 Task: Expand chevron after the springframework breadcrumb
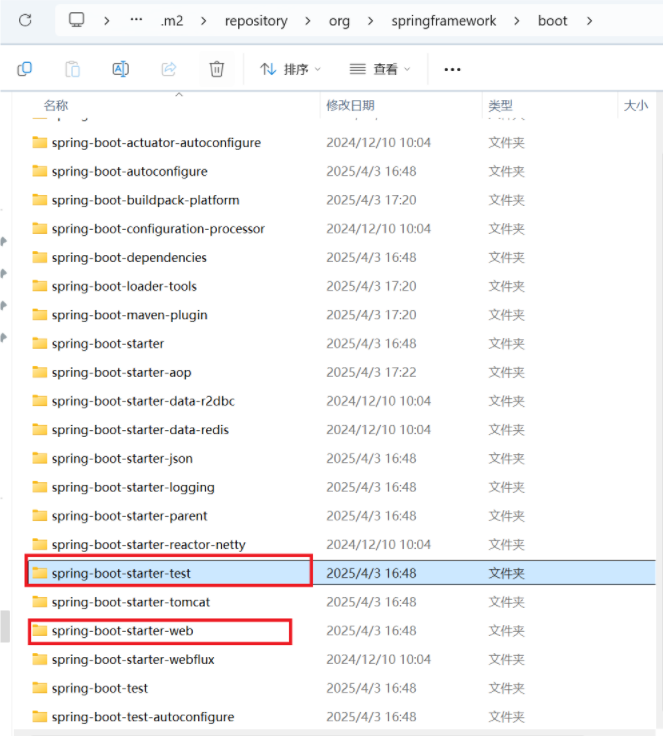tap(517, 21)
